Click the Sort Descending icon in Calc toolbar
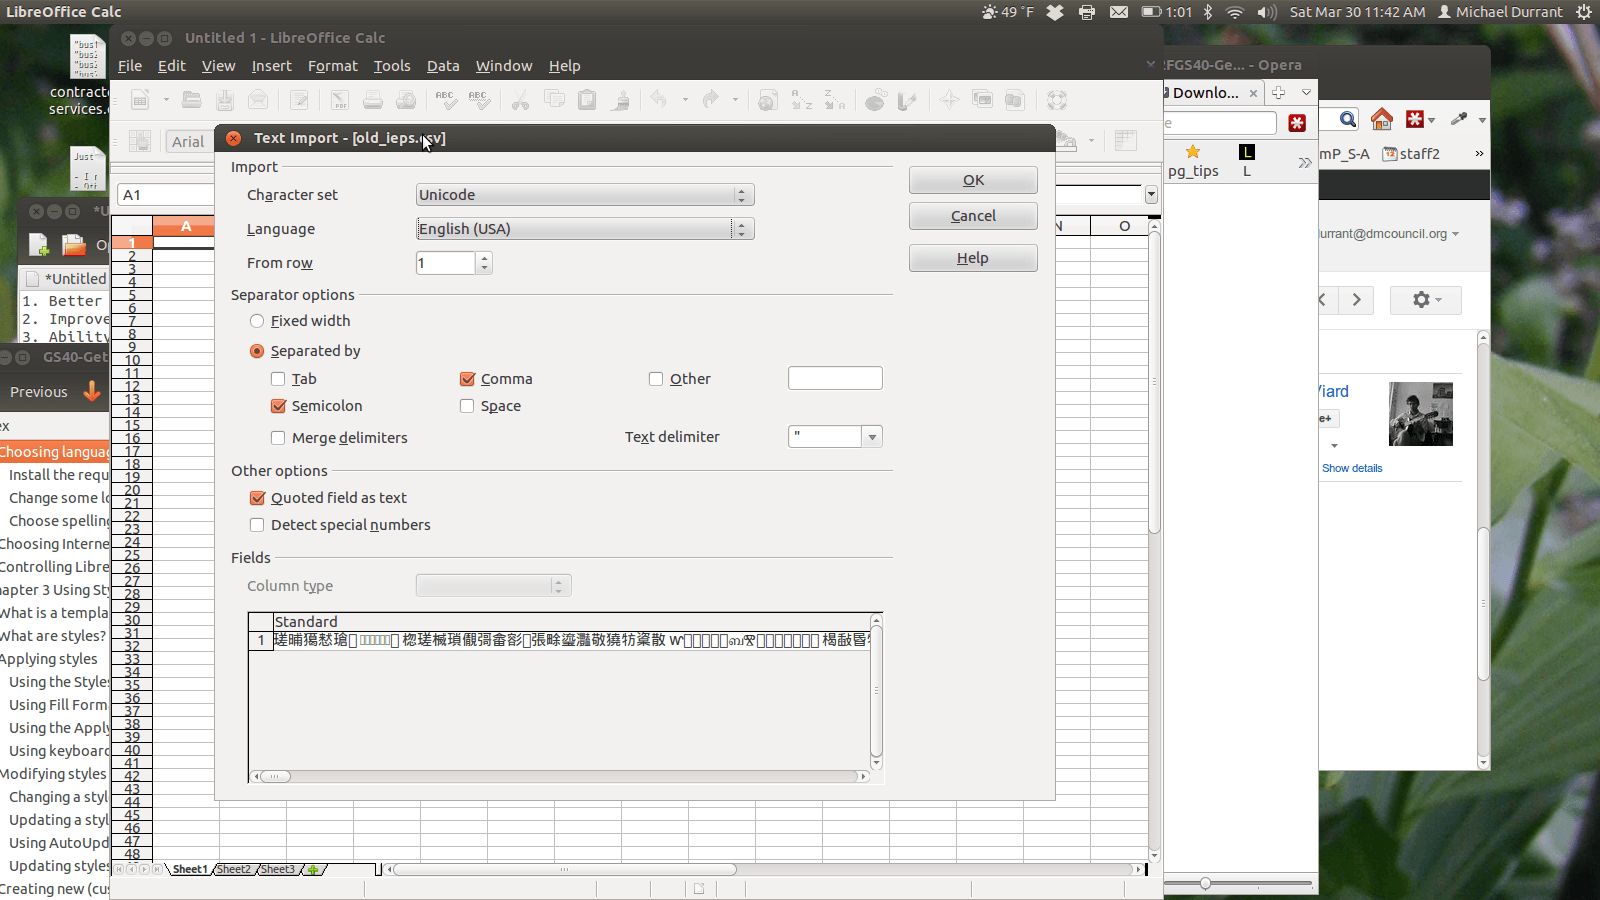This screenshot has height=900, width=1600. point(835,100)
